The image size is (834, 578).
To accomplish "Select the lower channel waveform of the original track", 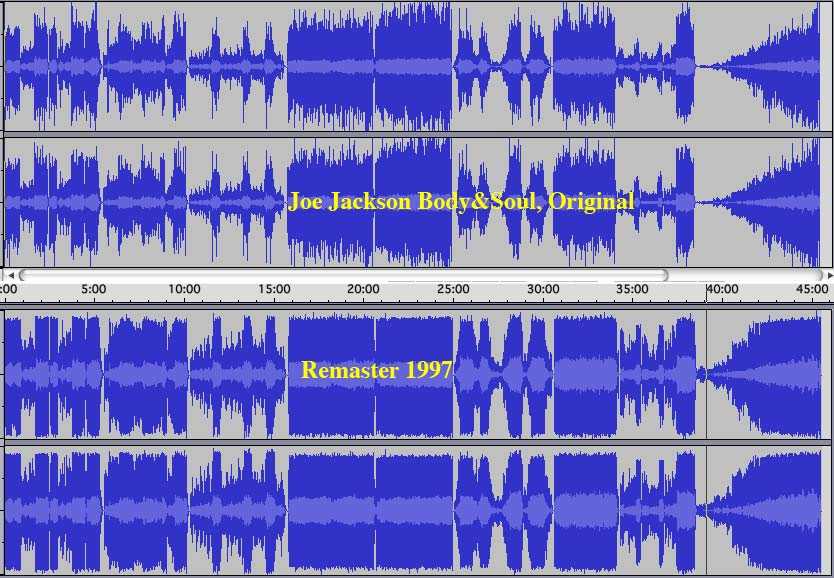I will click(x=418, y=203).
